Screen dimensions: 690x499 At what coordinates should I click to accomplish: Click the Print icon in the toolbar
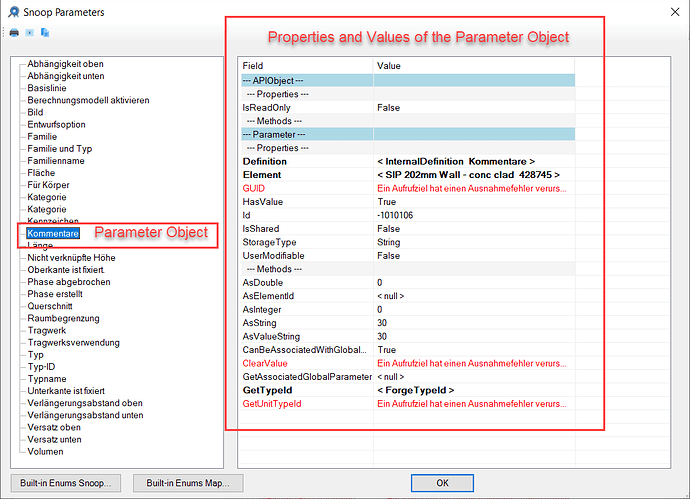click(14, 33)
